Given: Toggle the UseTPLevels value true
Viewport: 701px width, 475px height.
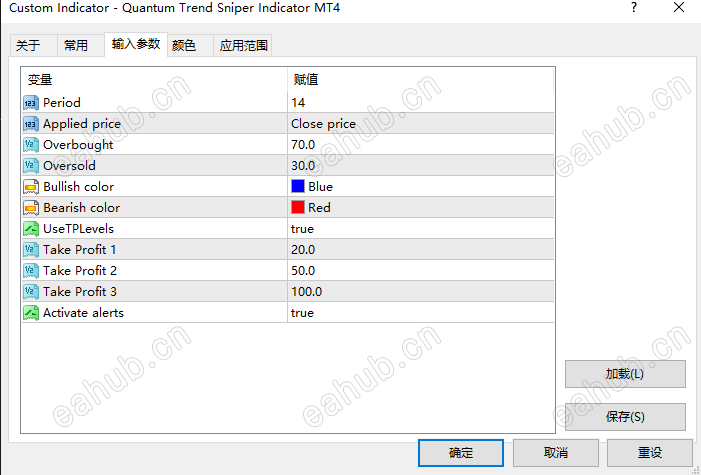Looking at the screenshot, I should 302,229.
